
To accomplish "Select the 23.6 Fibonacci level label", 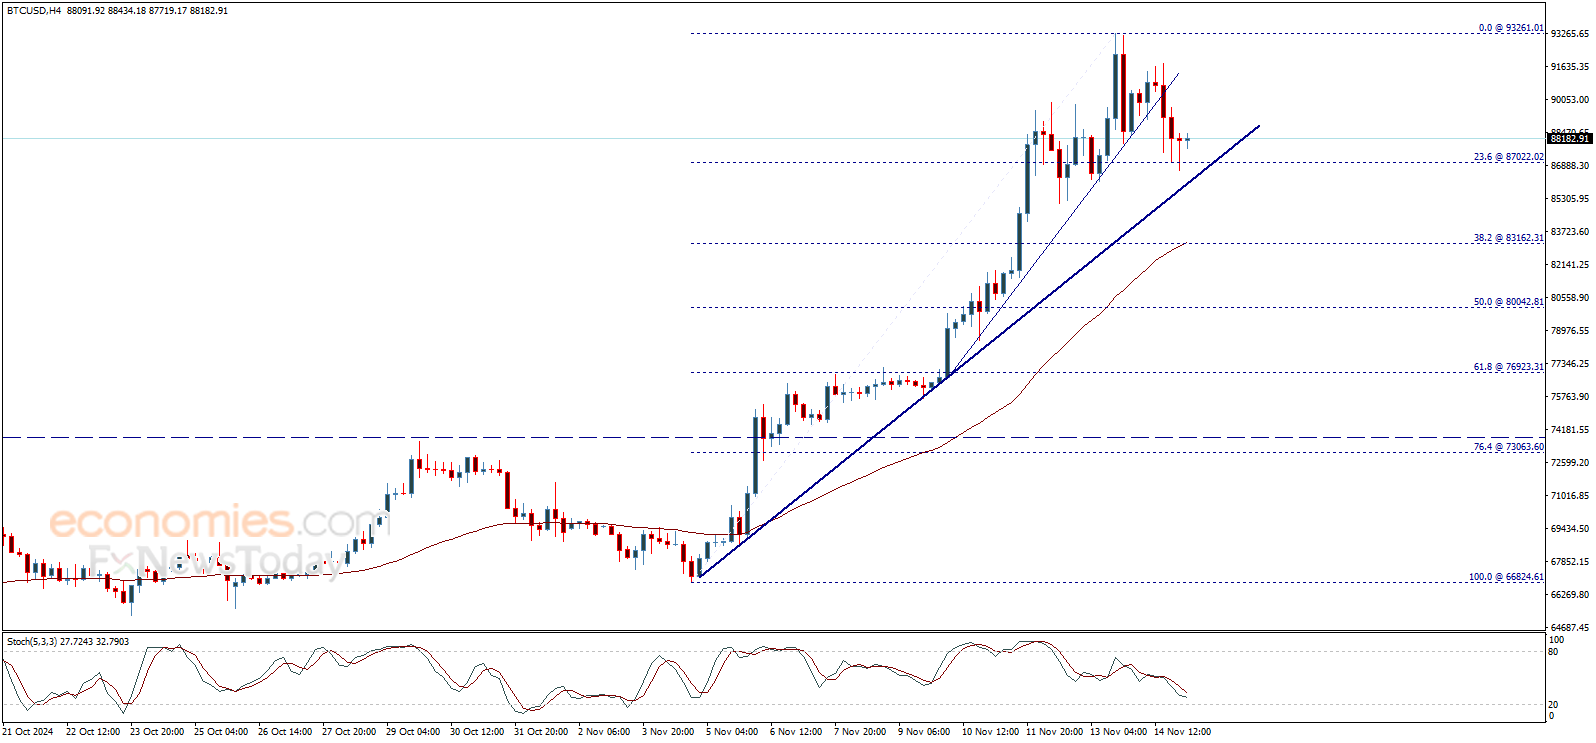I will tap(1508, 157).
